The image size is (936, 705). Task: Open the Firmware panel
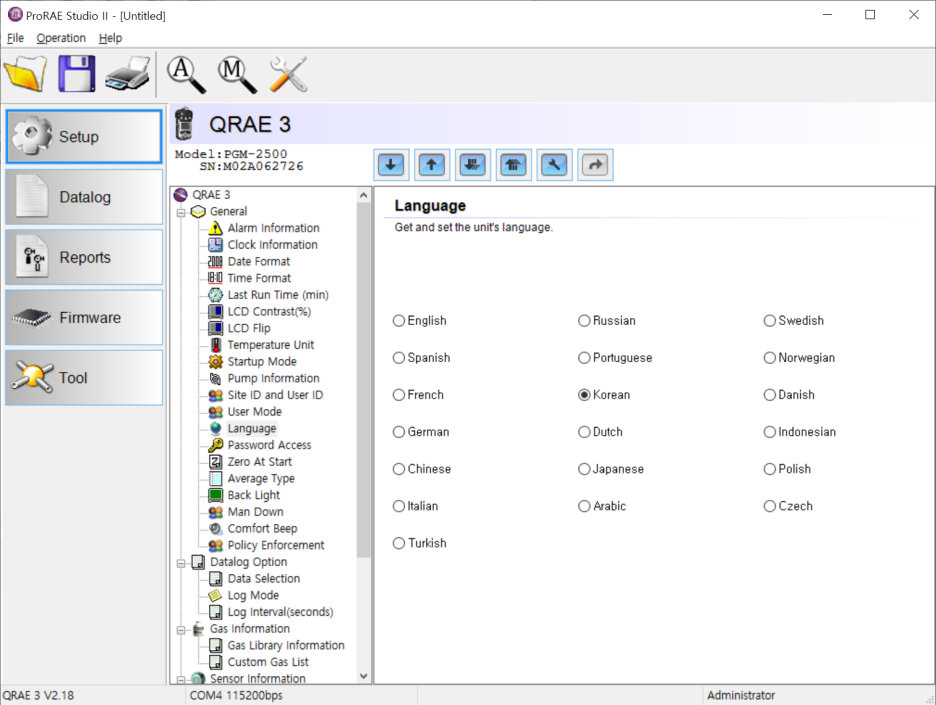pos(84,318)
